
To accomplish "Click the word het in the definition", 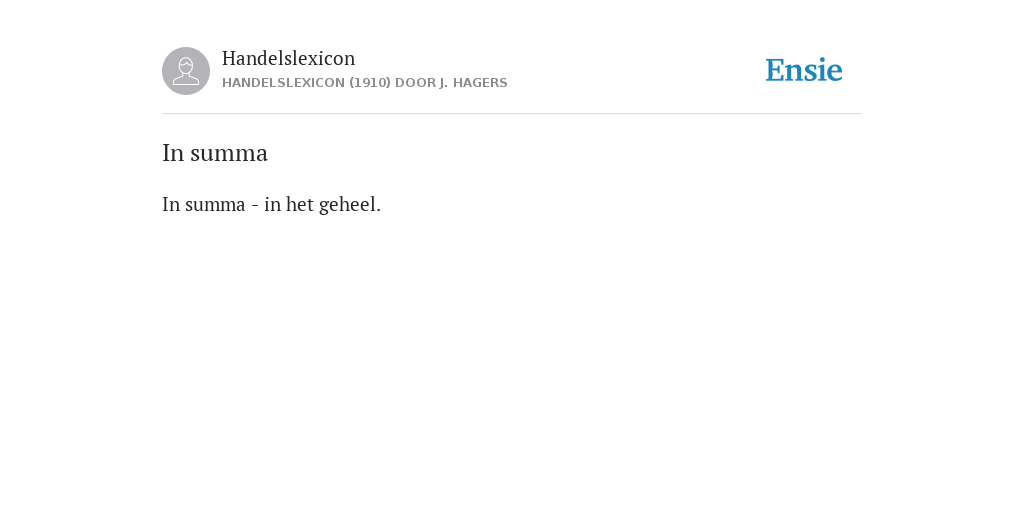I will coord(300,205).
